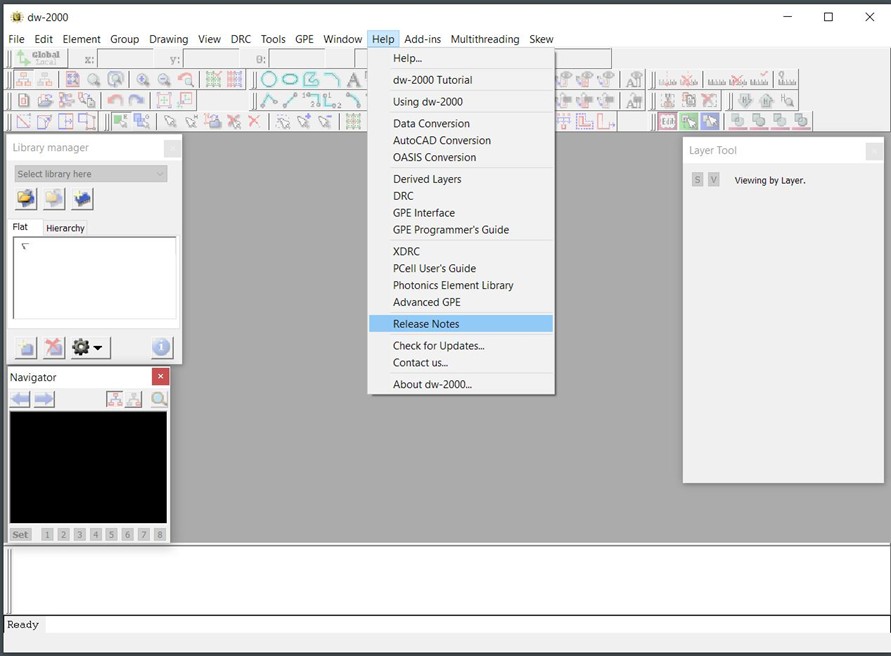Open library icon in Library manager
The width and height of the screenshot is (891, 656).
click(x=26, y=199)
